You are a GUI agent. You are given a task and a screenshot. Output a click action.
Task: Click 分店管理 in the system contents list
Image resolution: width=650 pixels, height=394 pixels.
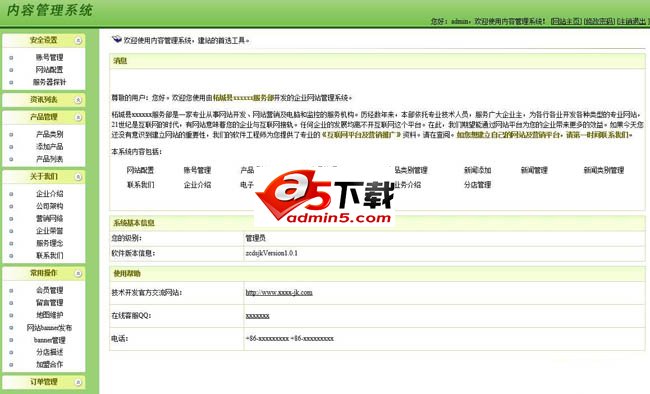(x=478, y=185)
